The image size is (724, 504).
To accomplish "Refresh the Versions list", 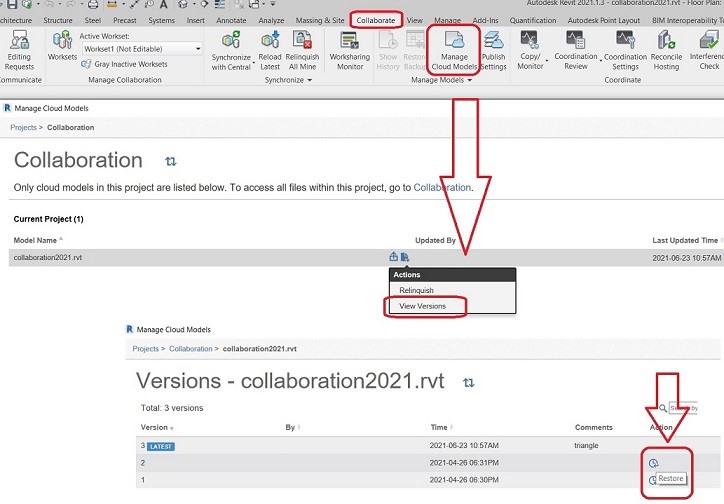I will [469, 383].
